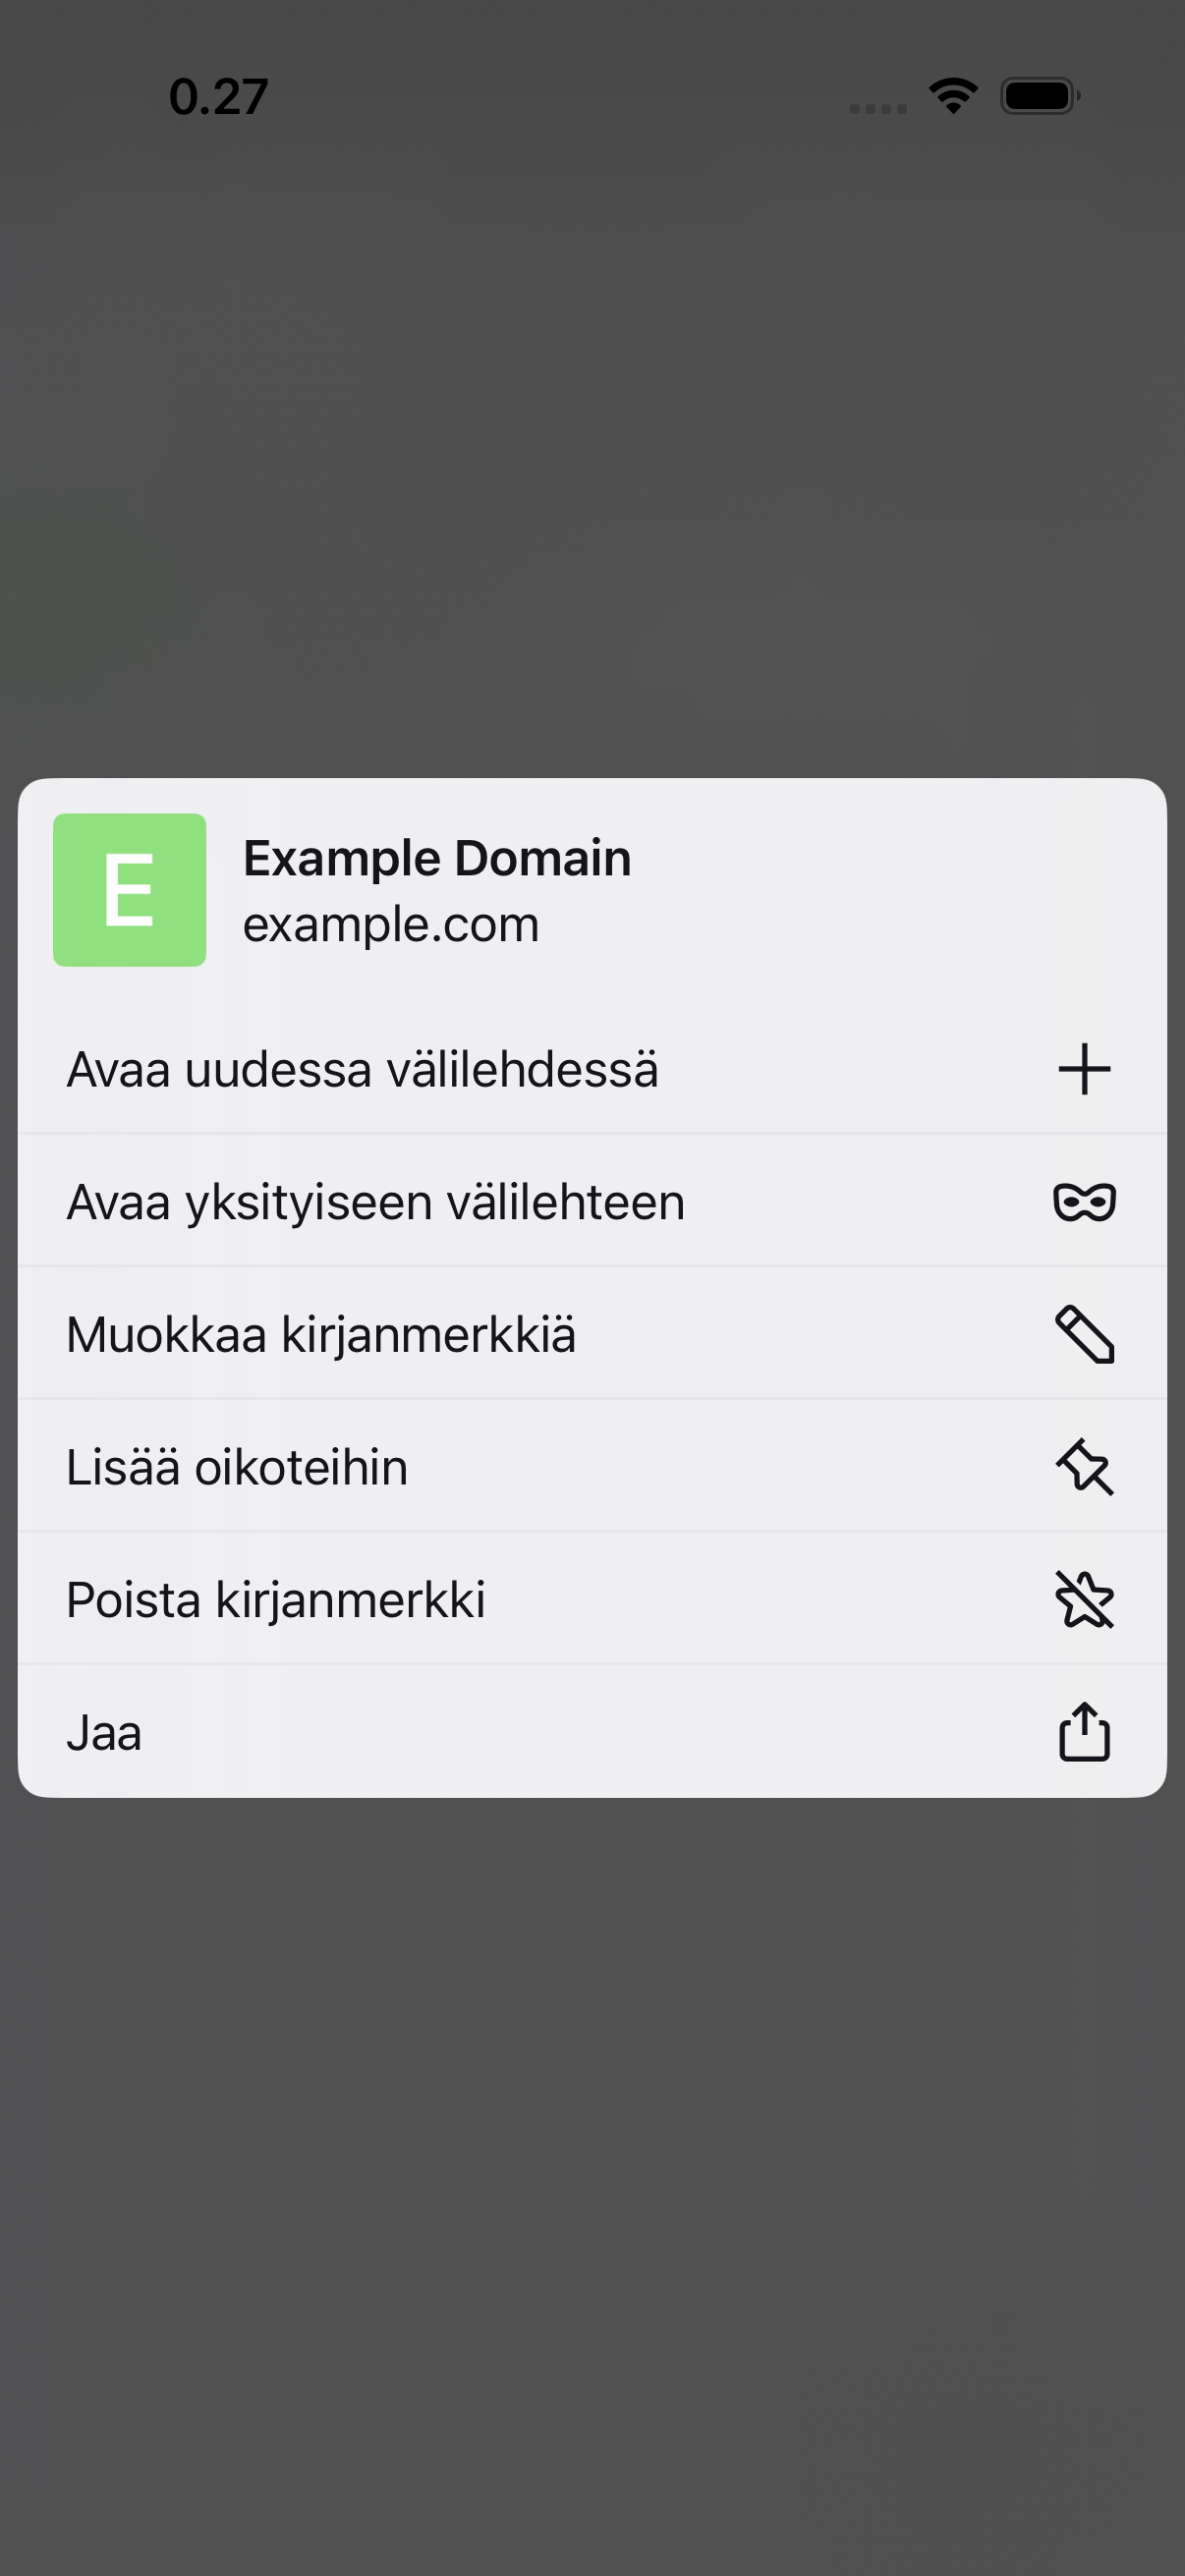Image resolution: width=1185 pixels, height=2576 pixels.
Task: Dismiss menu by tapping dimmed area above
Action: 592,450
